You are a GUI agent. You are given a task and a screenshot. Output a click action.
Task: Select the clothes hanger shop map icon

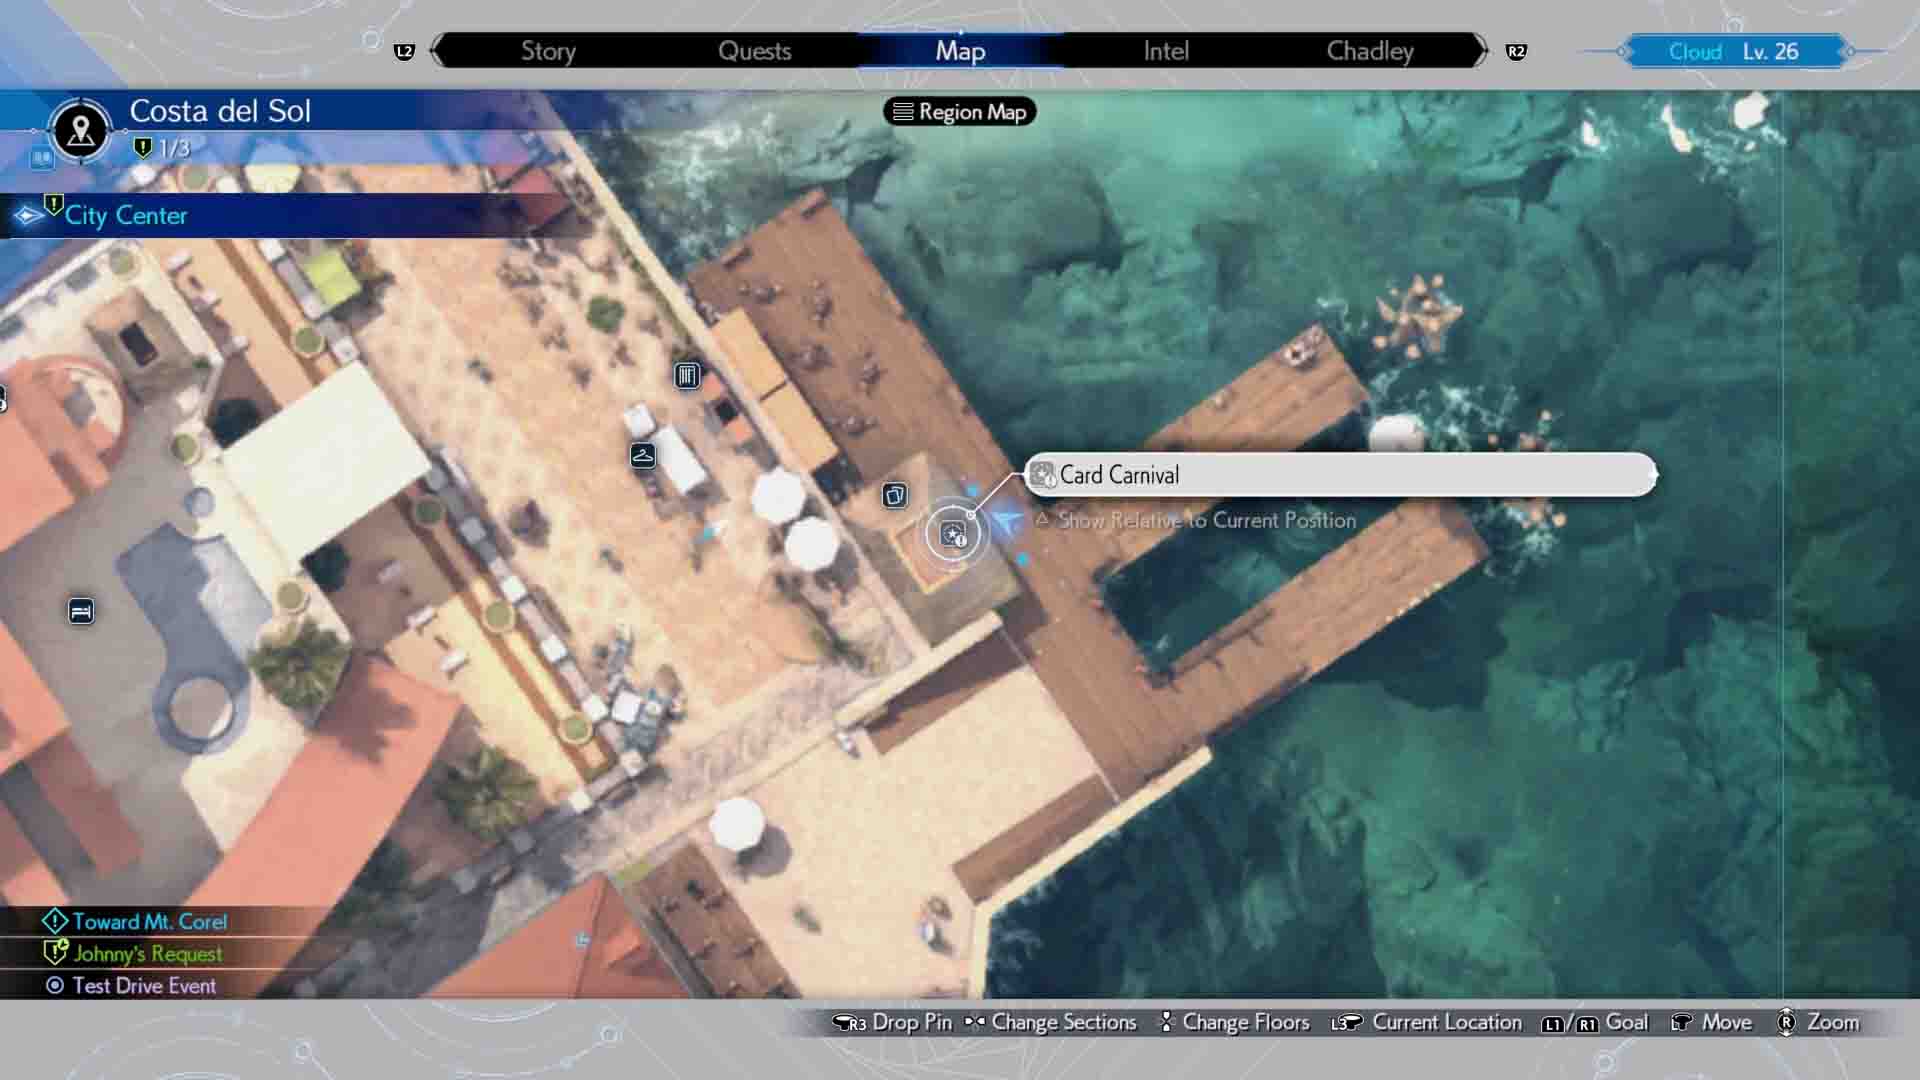pyautogui.click(x=643, y=456)
